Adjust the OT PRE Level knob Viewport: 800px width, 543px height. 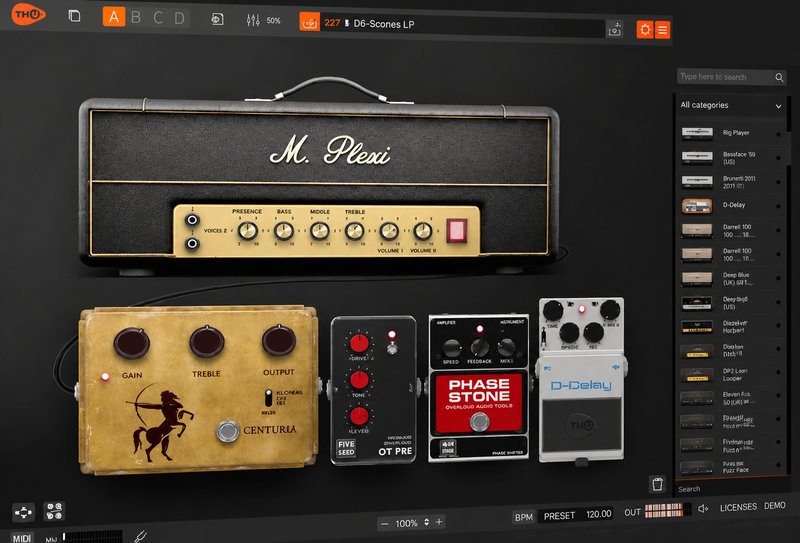(x=359, y=416)
